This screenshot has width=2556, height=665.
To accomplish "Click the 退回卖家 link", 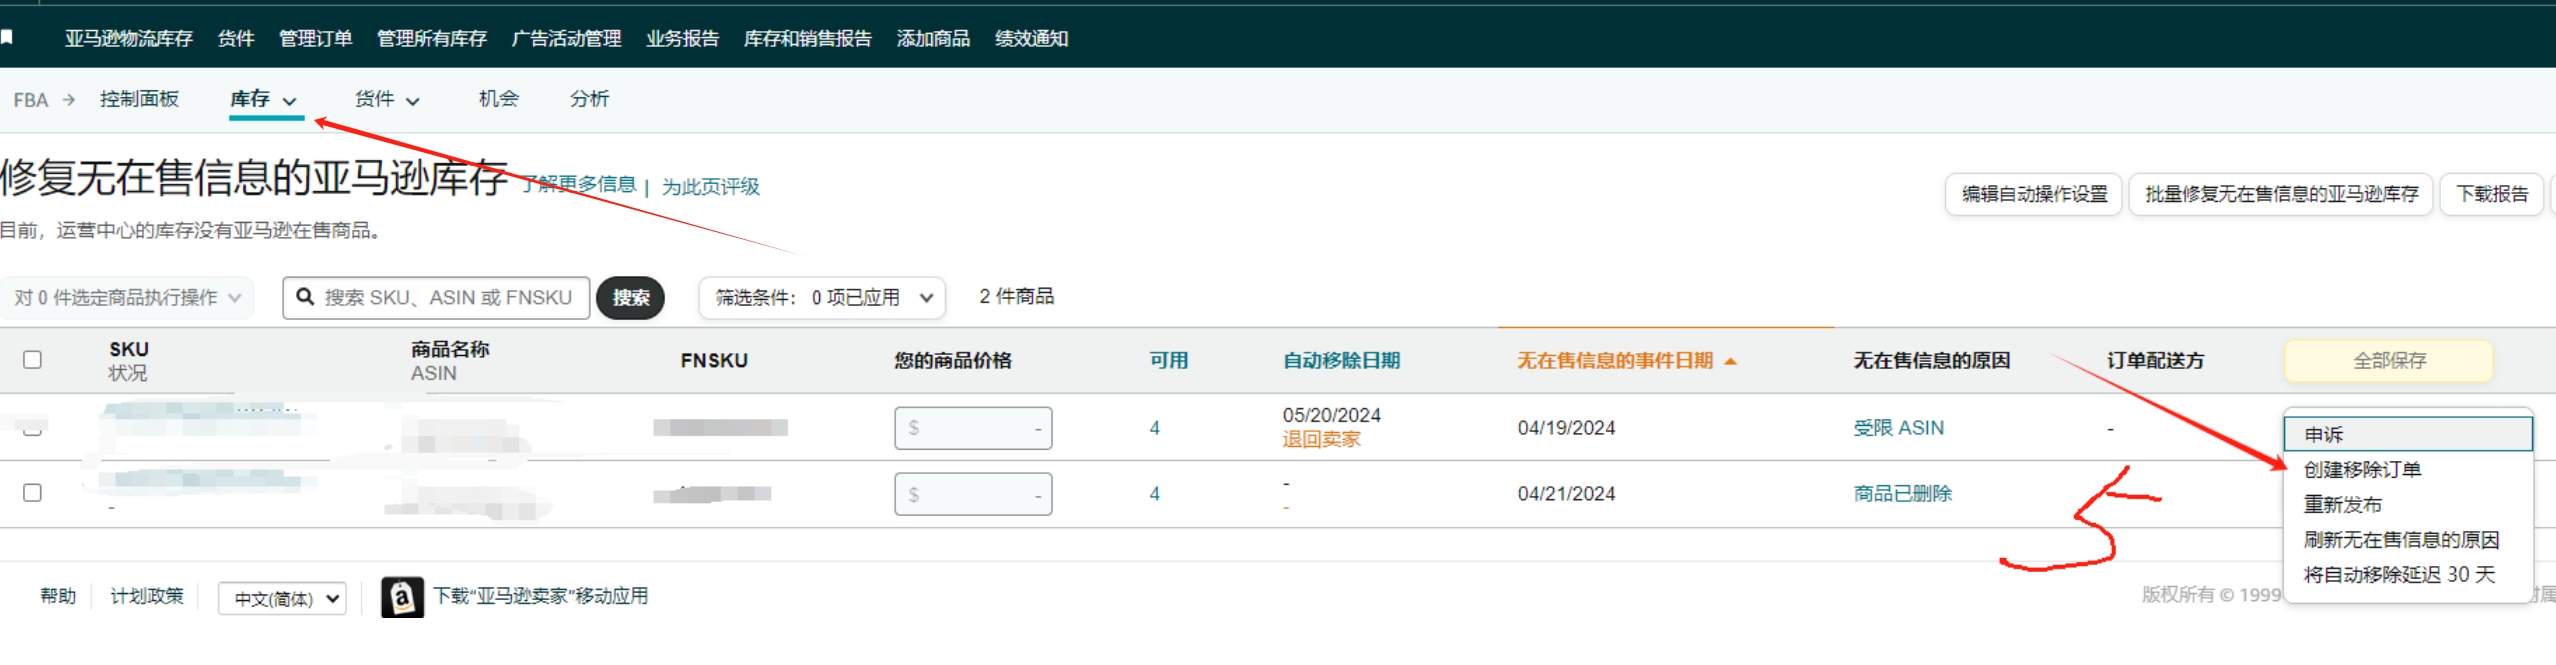I will (x=1321, y=440).
